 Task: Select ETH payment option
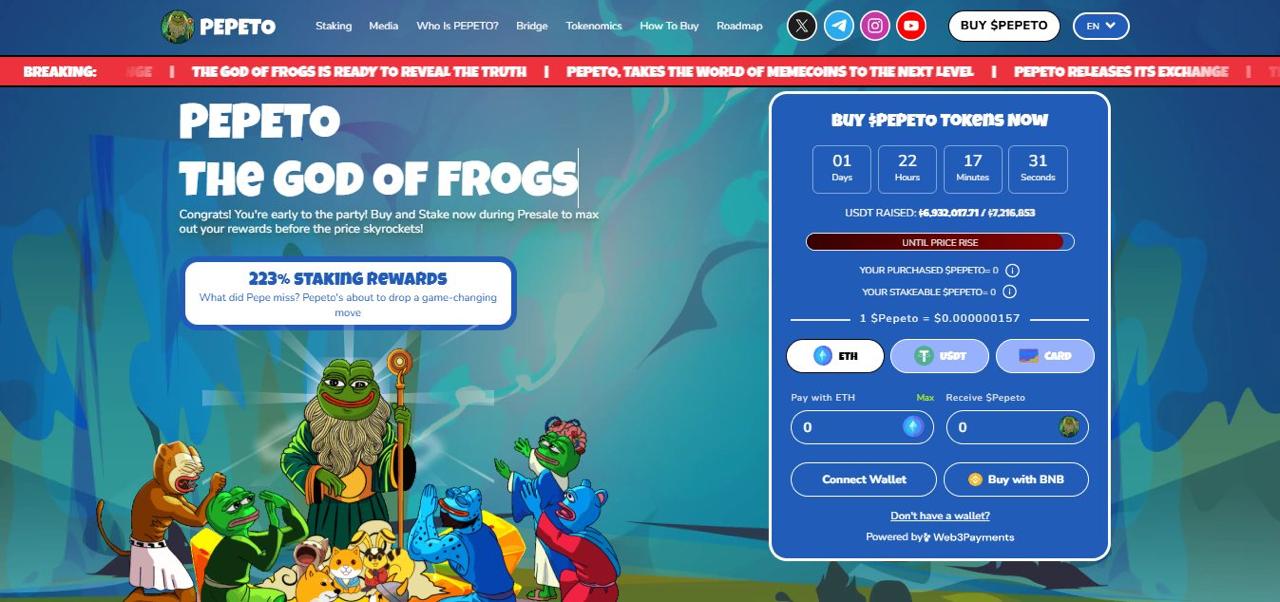[835, 356]
